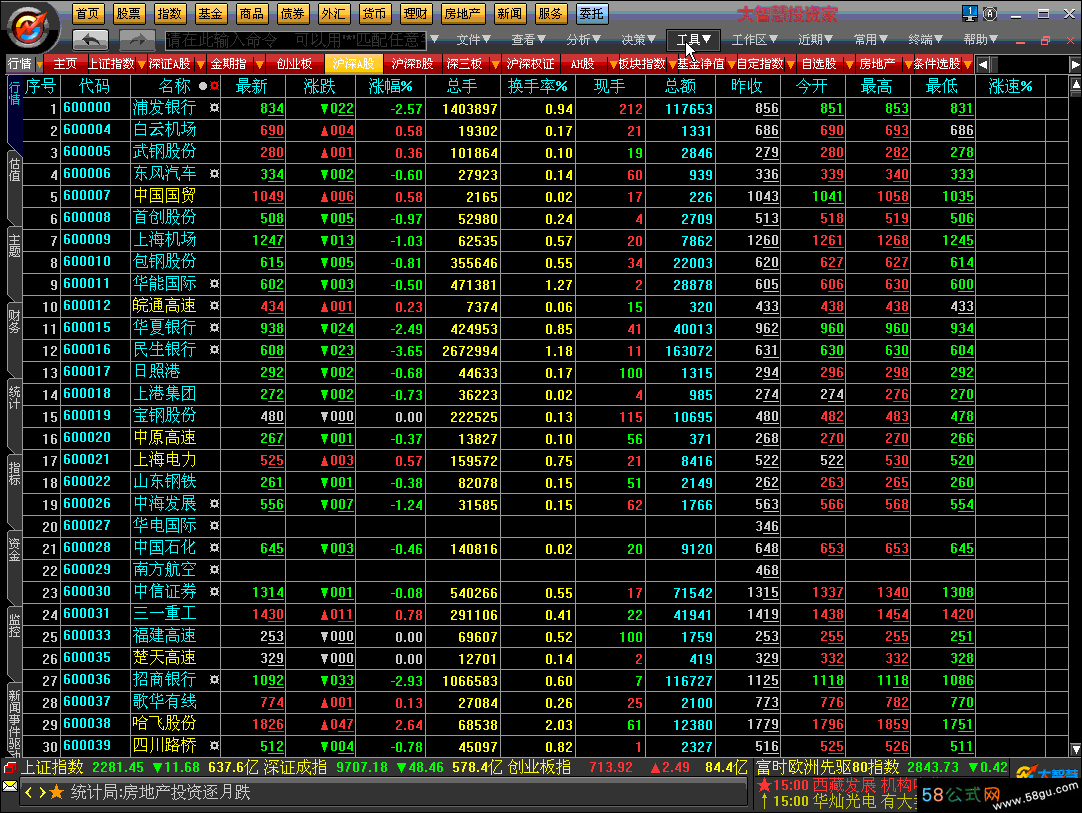Click the marker icon beside 浦发银行
This screenshot has width=1082, height=813.
click(215, 108)
